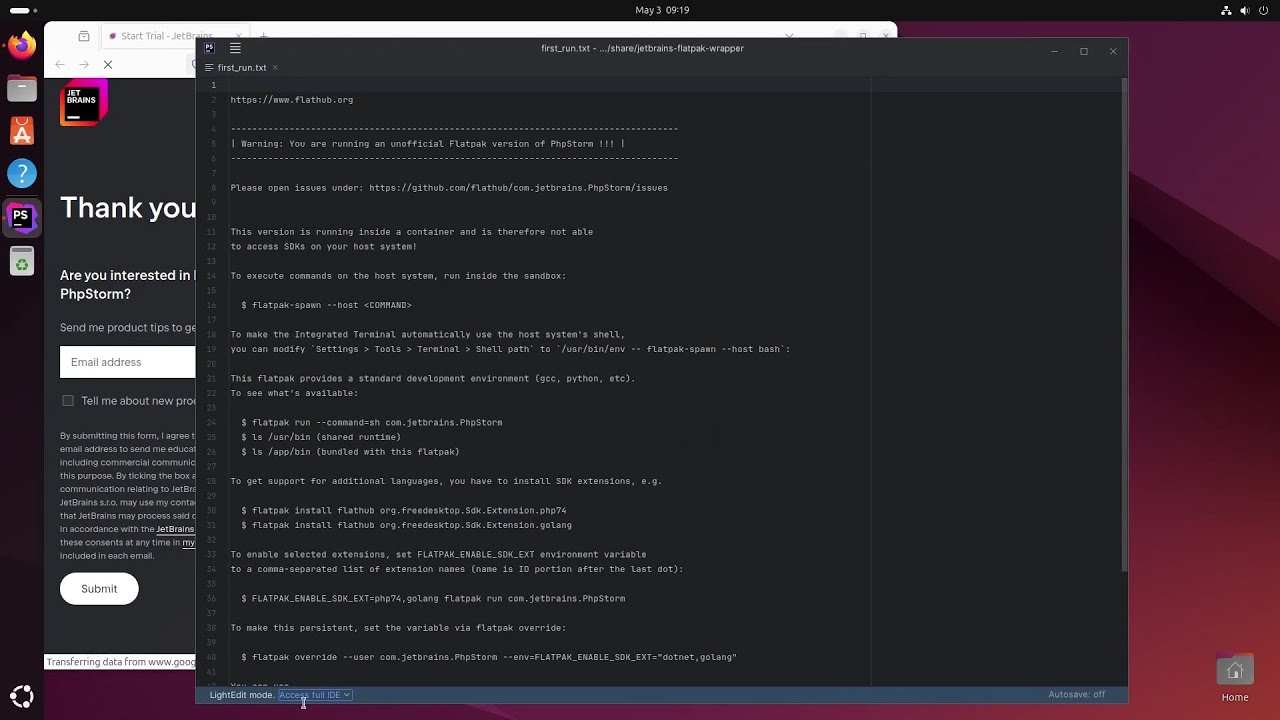The height and width of the screenshot is (720, 1280).
Task: Open the Access full IDE dropdown
Action: 315,695
